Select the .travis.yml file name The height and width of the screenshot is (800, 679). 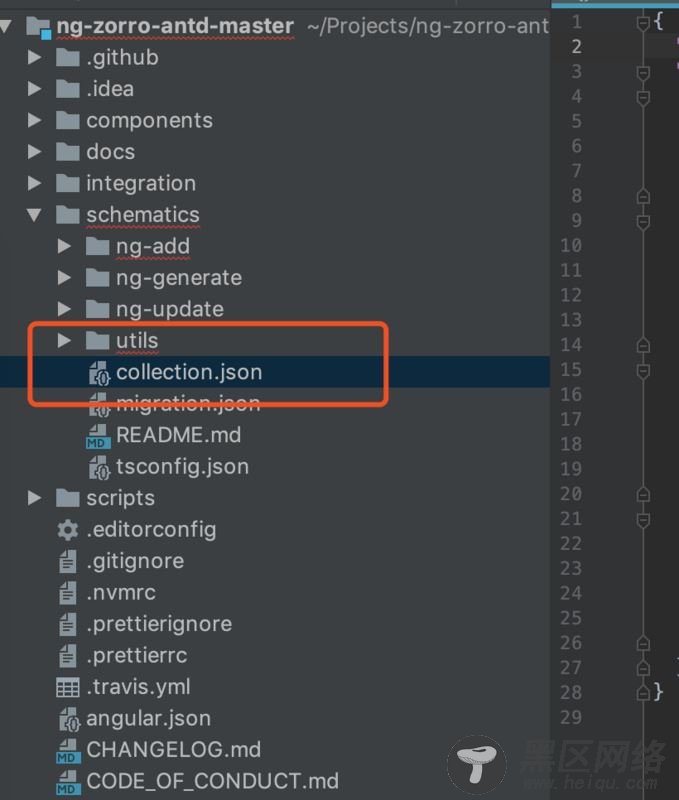pos(138,687)
